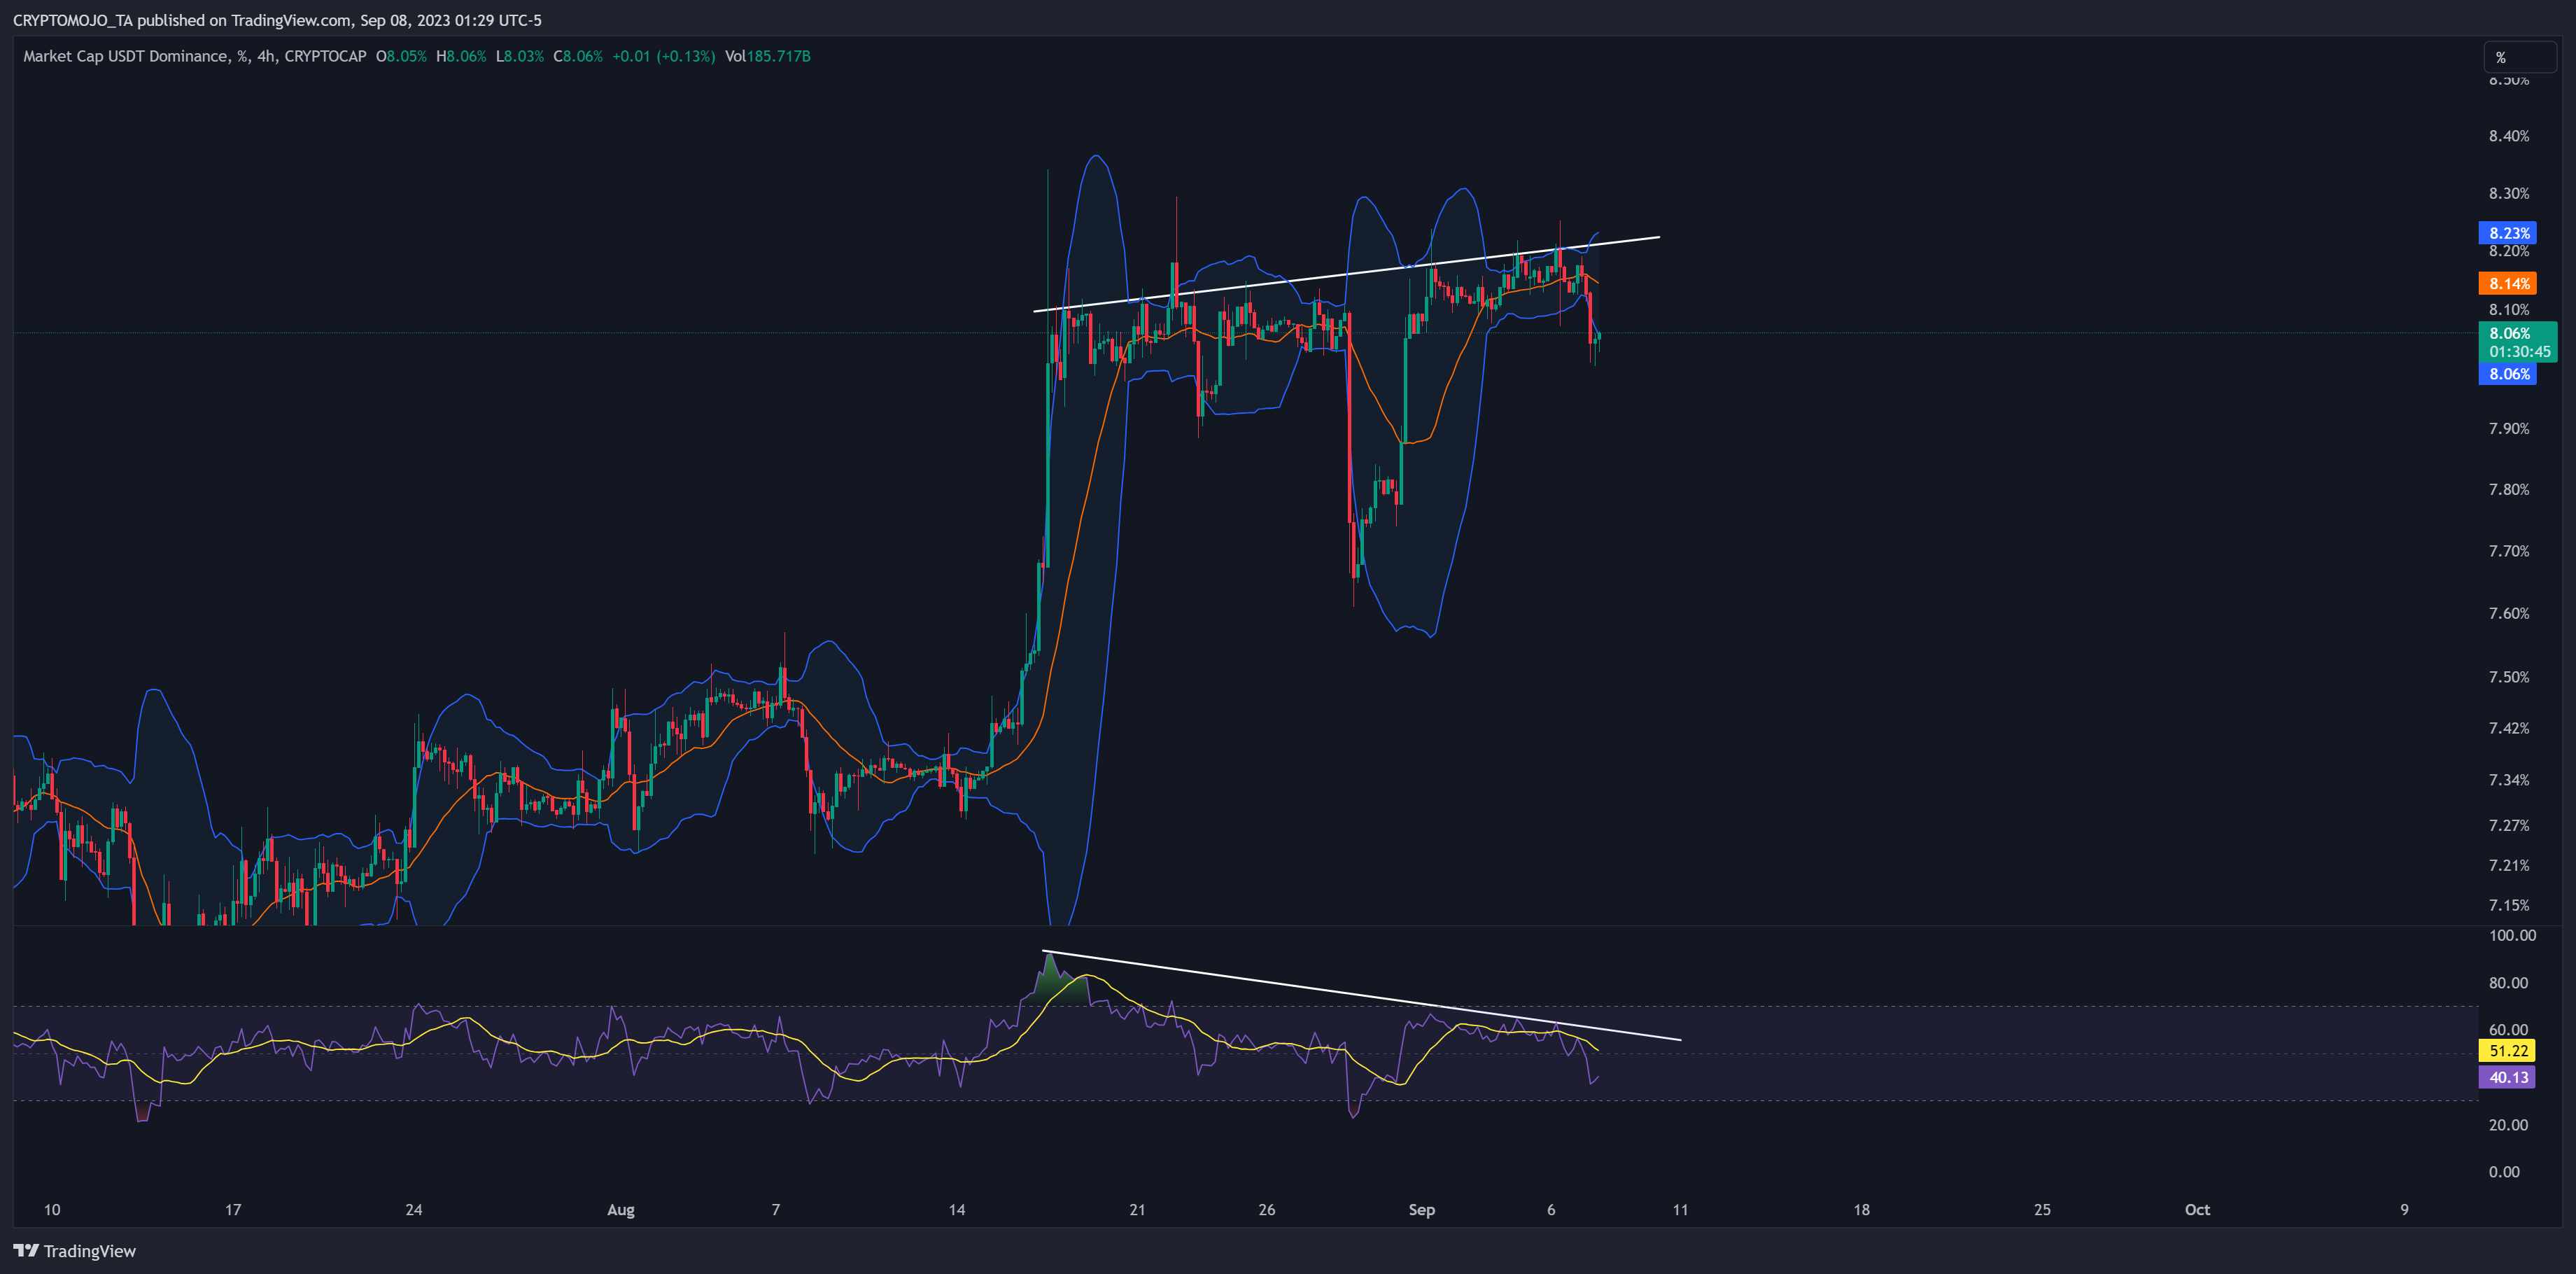Click the 7.21% price axis label
This screenshot has width=2576, height=1274.
[x=2509, y=865]
